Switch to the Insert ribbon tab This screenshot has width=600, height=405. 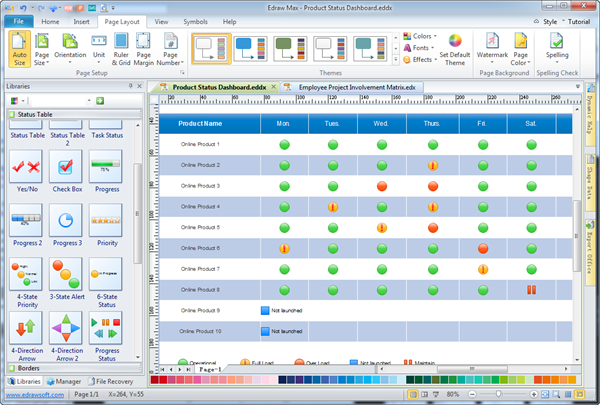tap(82, 20)
